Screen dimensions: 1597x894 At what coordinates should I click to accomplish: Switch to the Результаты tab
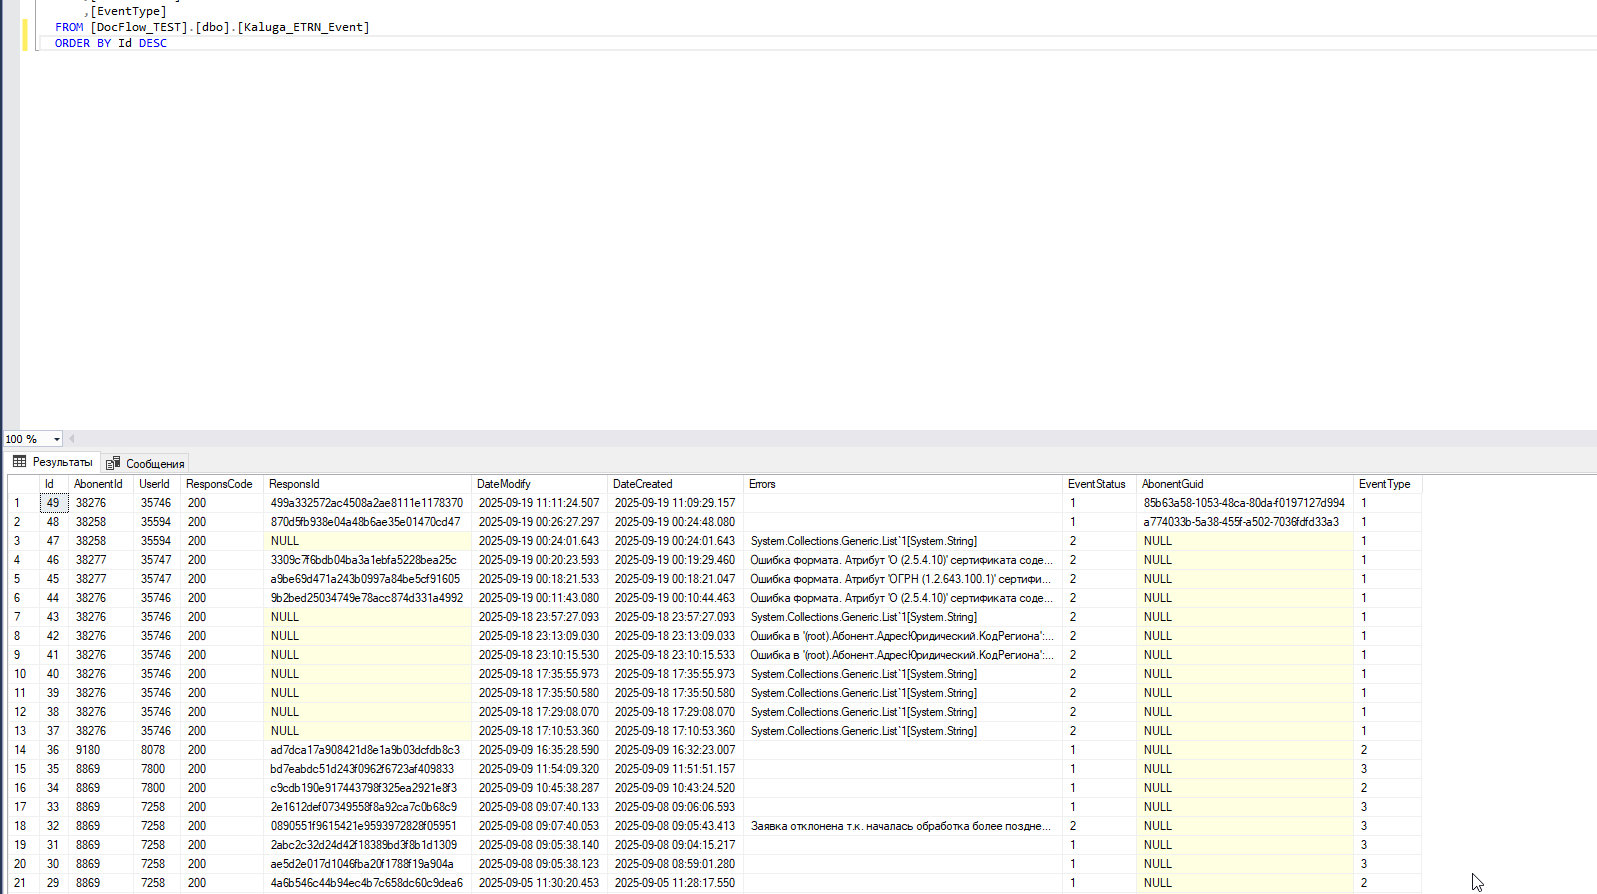[52, 462]
